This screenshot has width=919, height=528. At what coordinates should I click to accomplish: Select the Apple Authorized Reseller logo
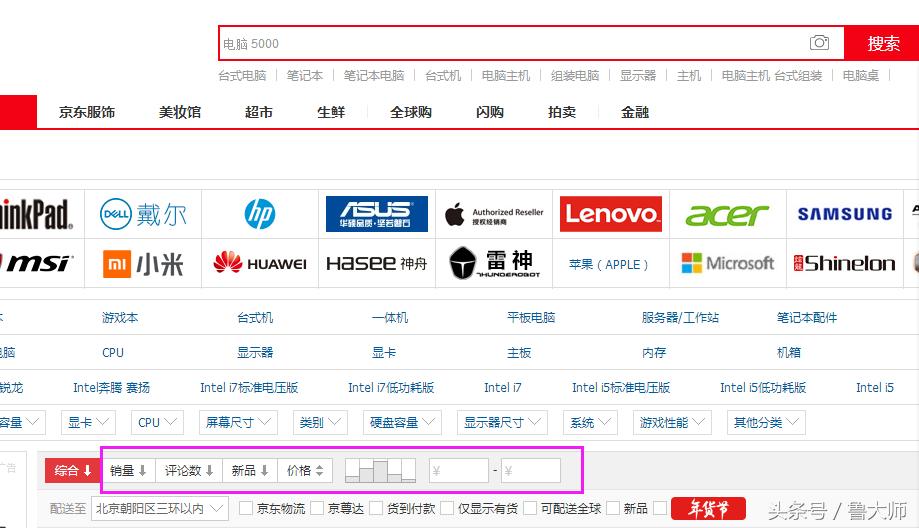point(494,215)
